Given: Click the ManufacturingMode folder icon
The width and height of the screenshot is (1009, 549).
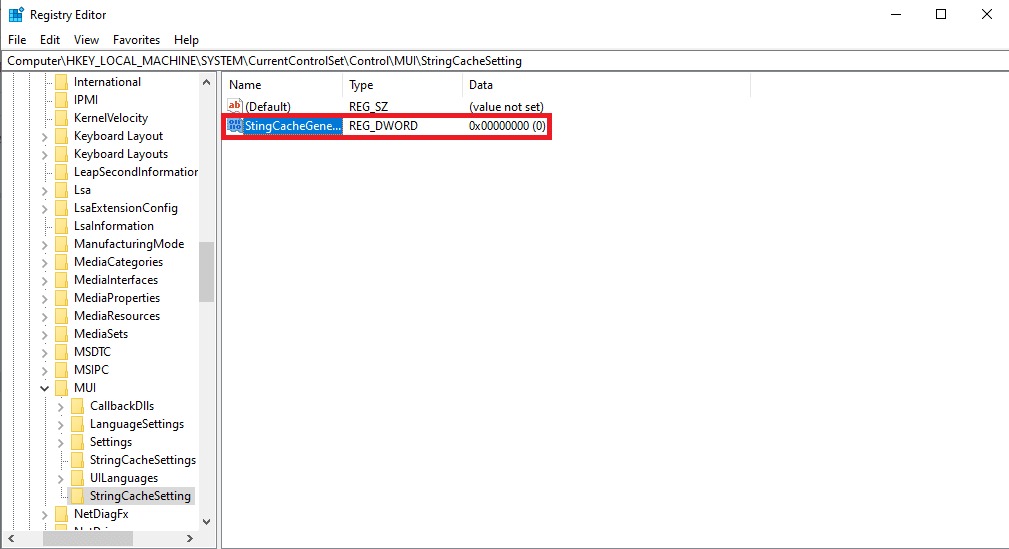Looking at the screenshot, I should pyautogui.click(x=62, y=244).
